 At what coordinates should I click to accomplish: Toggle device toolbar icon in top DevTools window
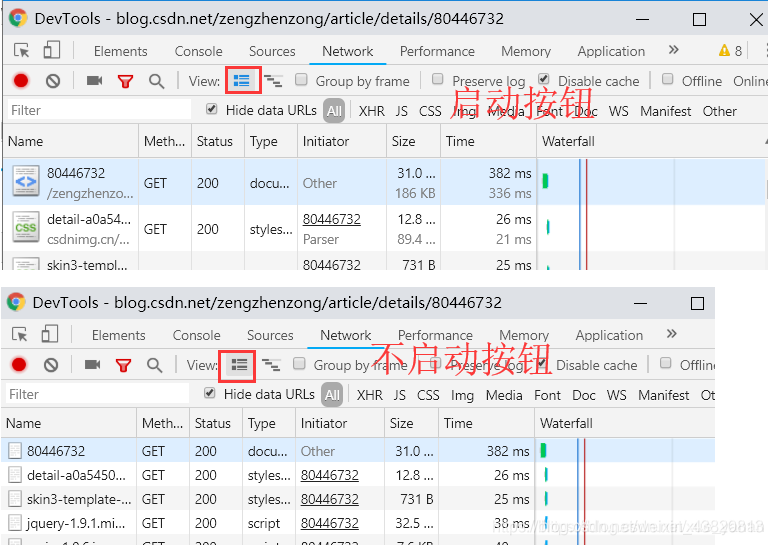click(x=51, y=50)
